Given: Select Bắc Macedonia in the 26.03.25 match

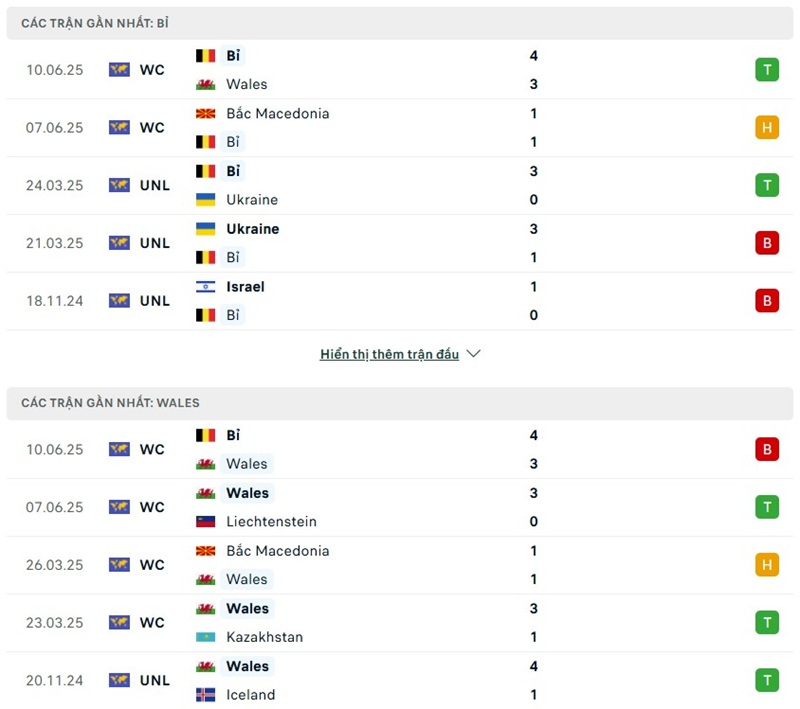Looking at the screenshot, I should 277,551.
